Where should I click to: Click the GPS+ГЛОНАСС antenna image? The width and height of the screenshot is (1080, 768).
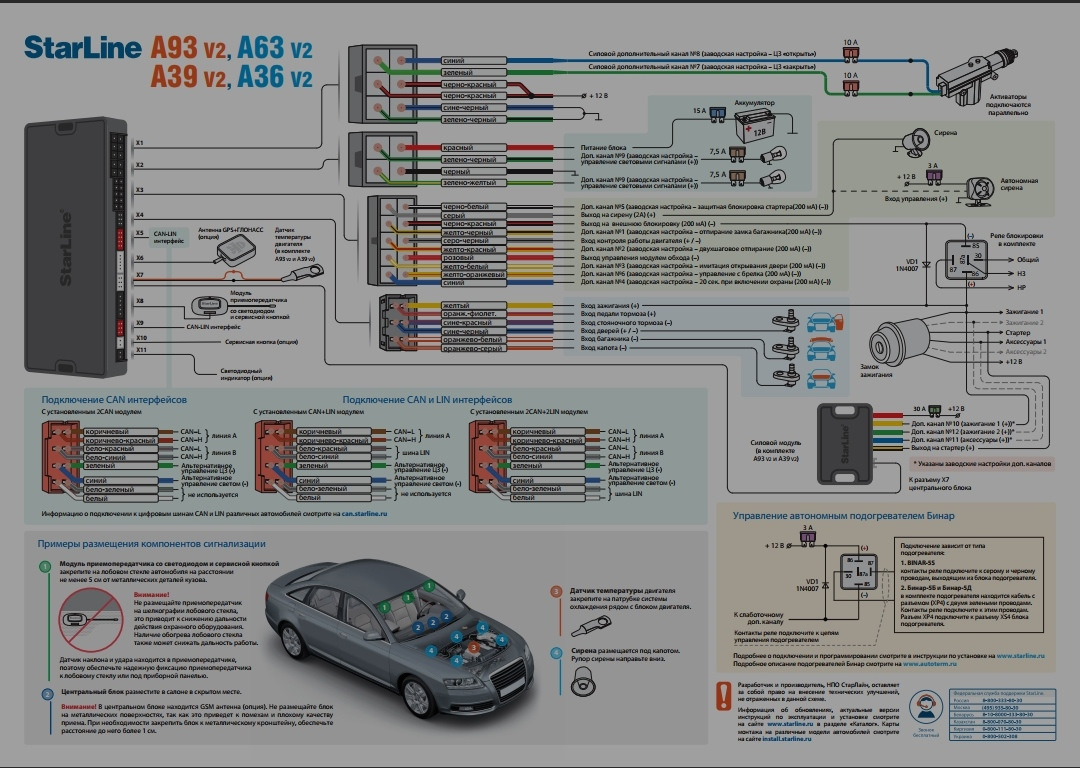coord(235,249)
